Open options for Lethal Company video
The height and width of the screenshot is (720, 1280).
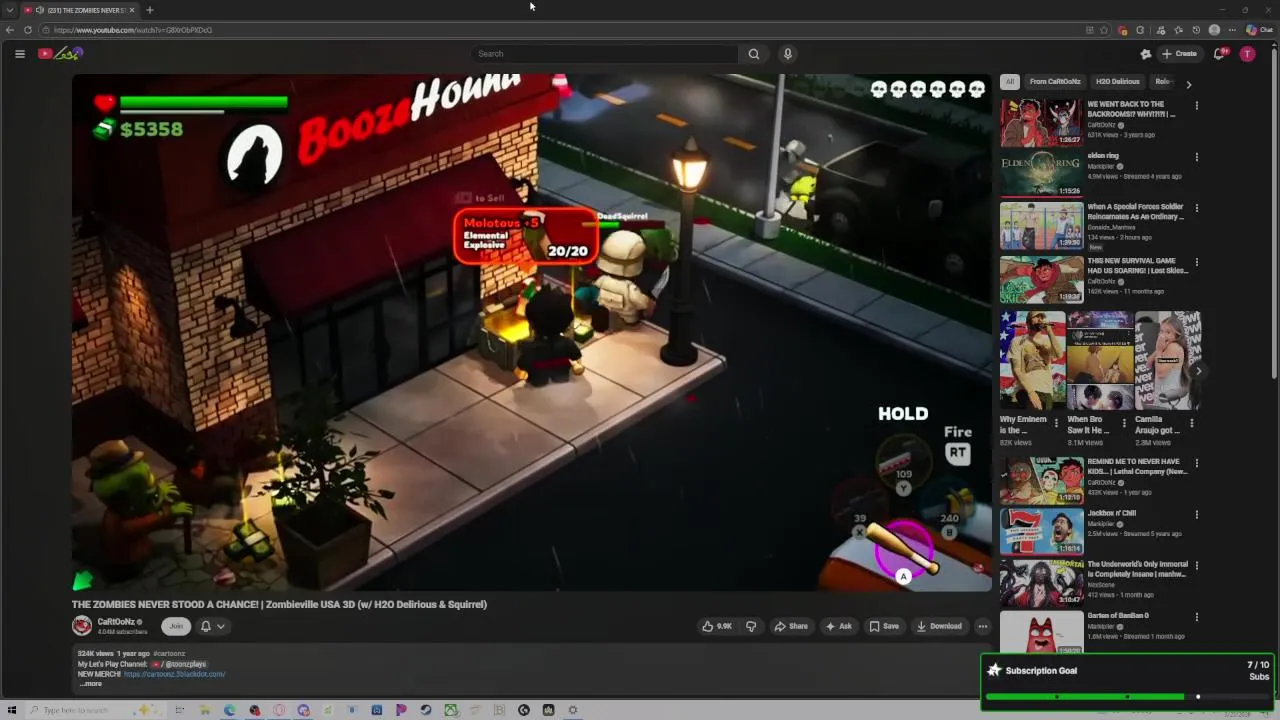pyautogui.click(x=1196, y=463)
